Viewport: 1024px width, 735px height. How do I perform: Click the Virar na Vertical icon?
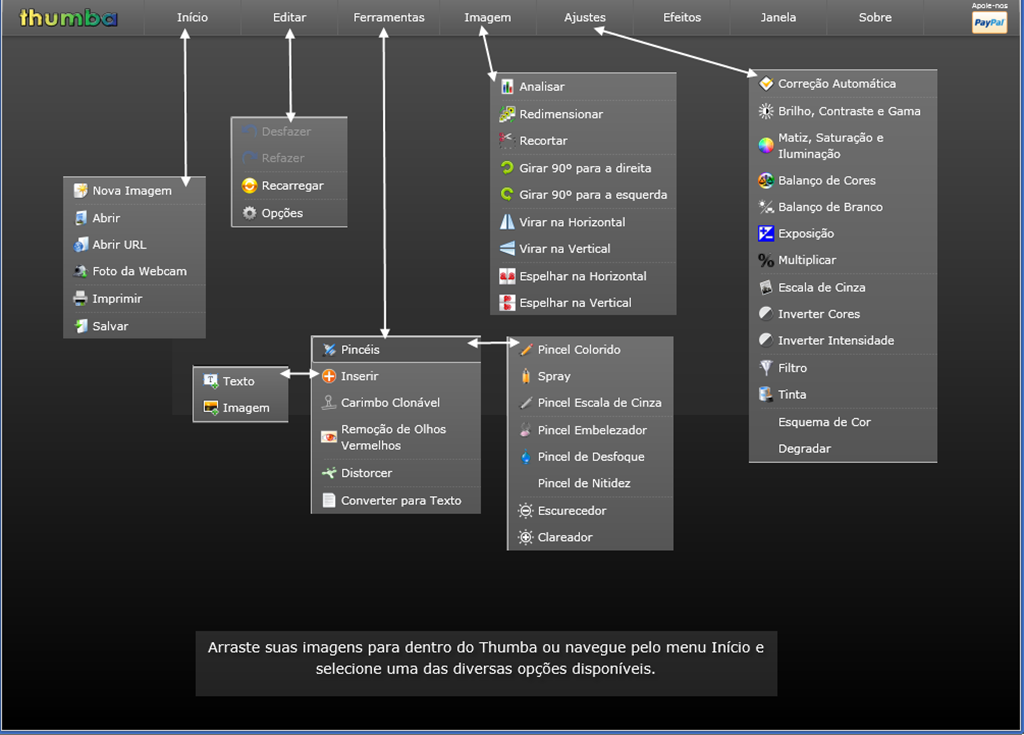click(507, 248)
